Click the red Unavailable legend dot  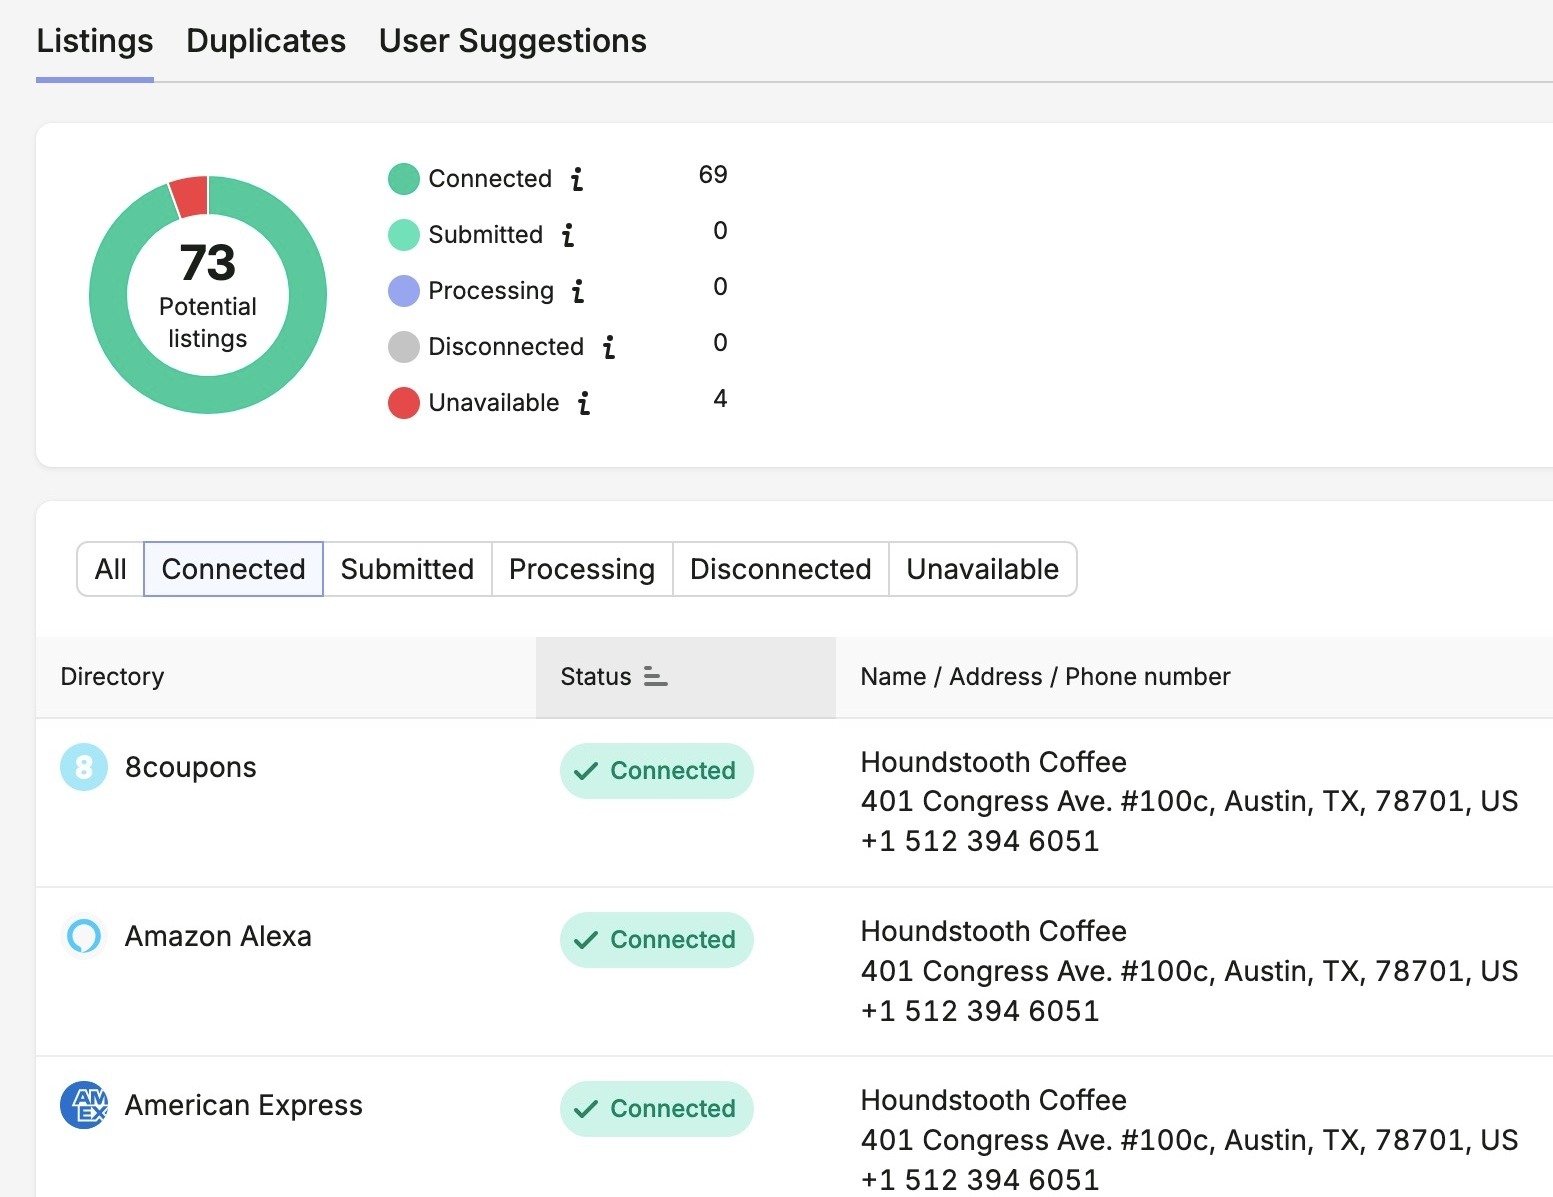click(403, 403)
